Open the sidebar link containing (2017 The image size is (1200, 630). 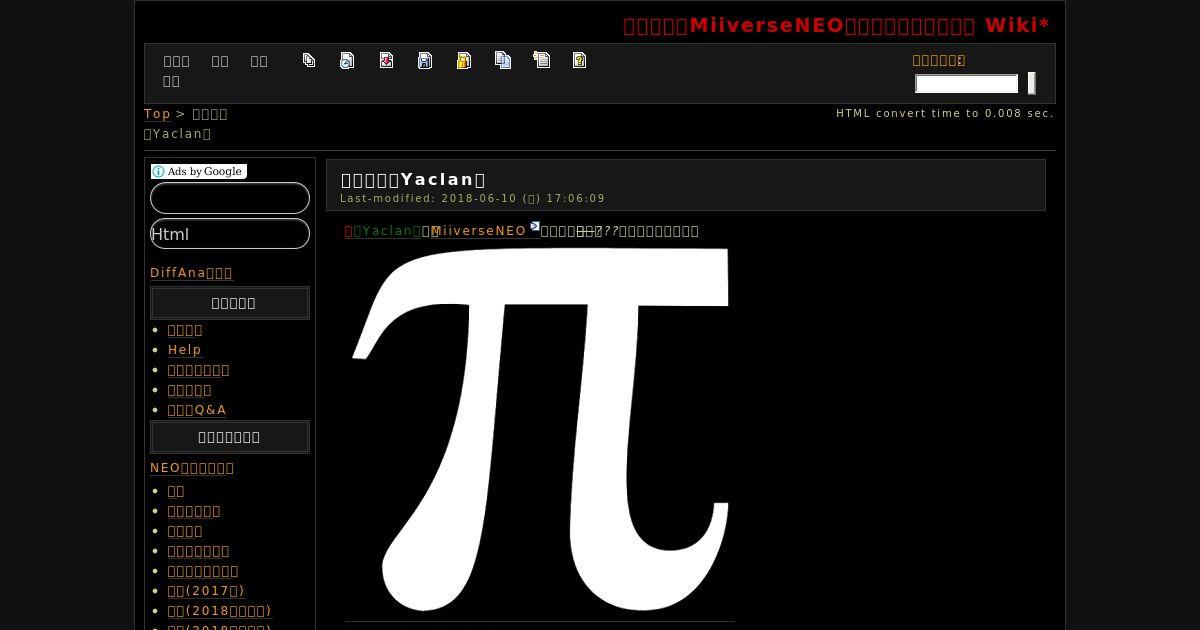(206, 591)
